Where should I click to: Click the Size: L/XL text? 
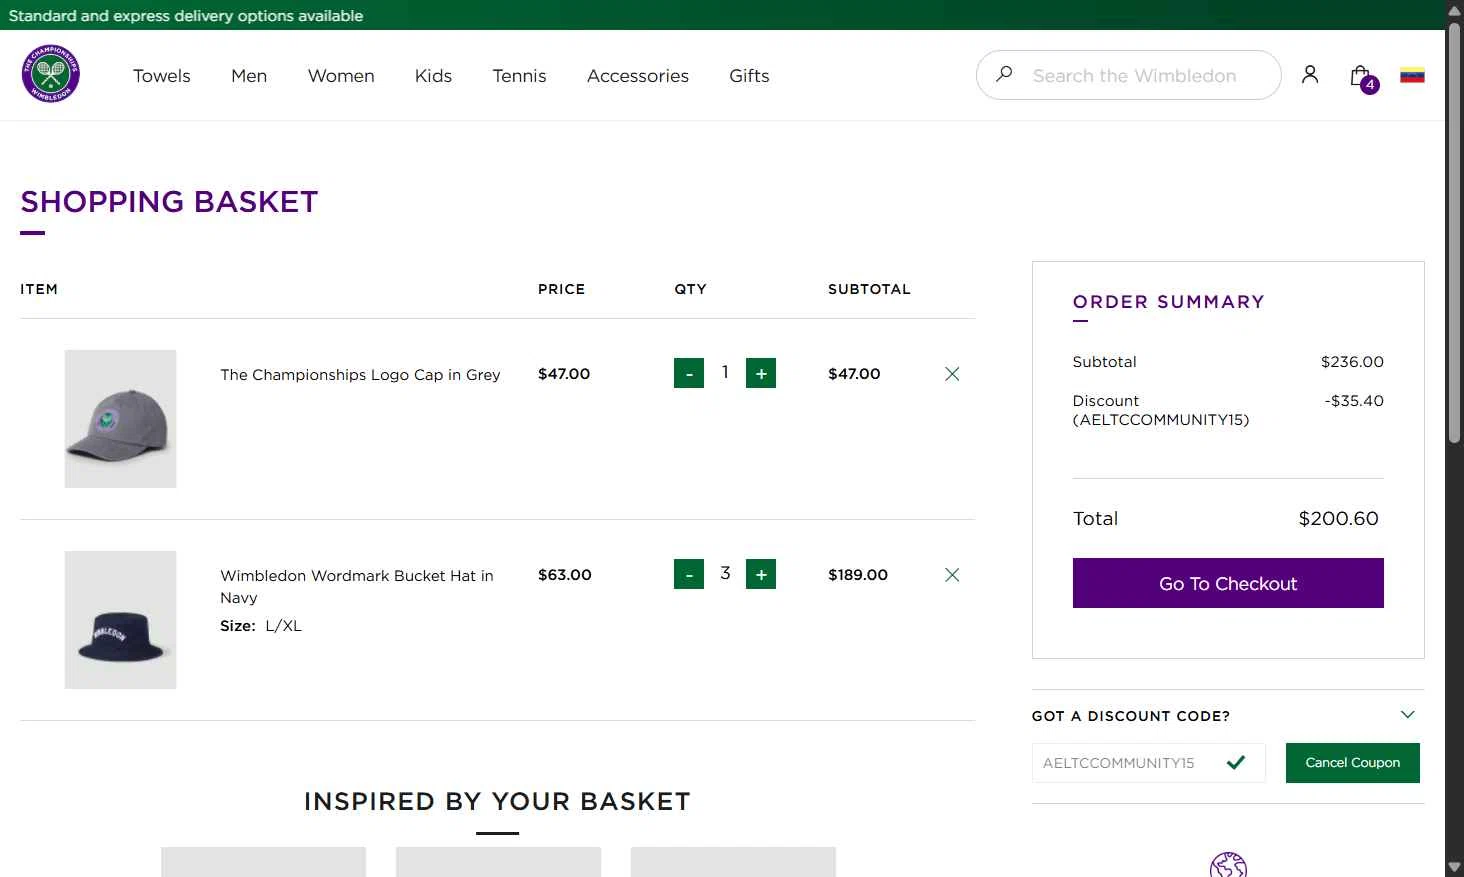(261, 626)
